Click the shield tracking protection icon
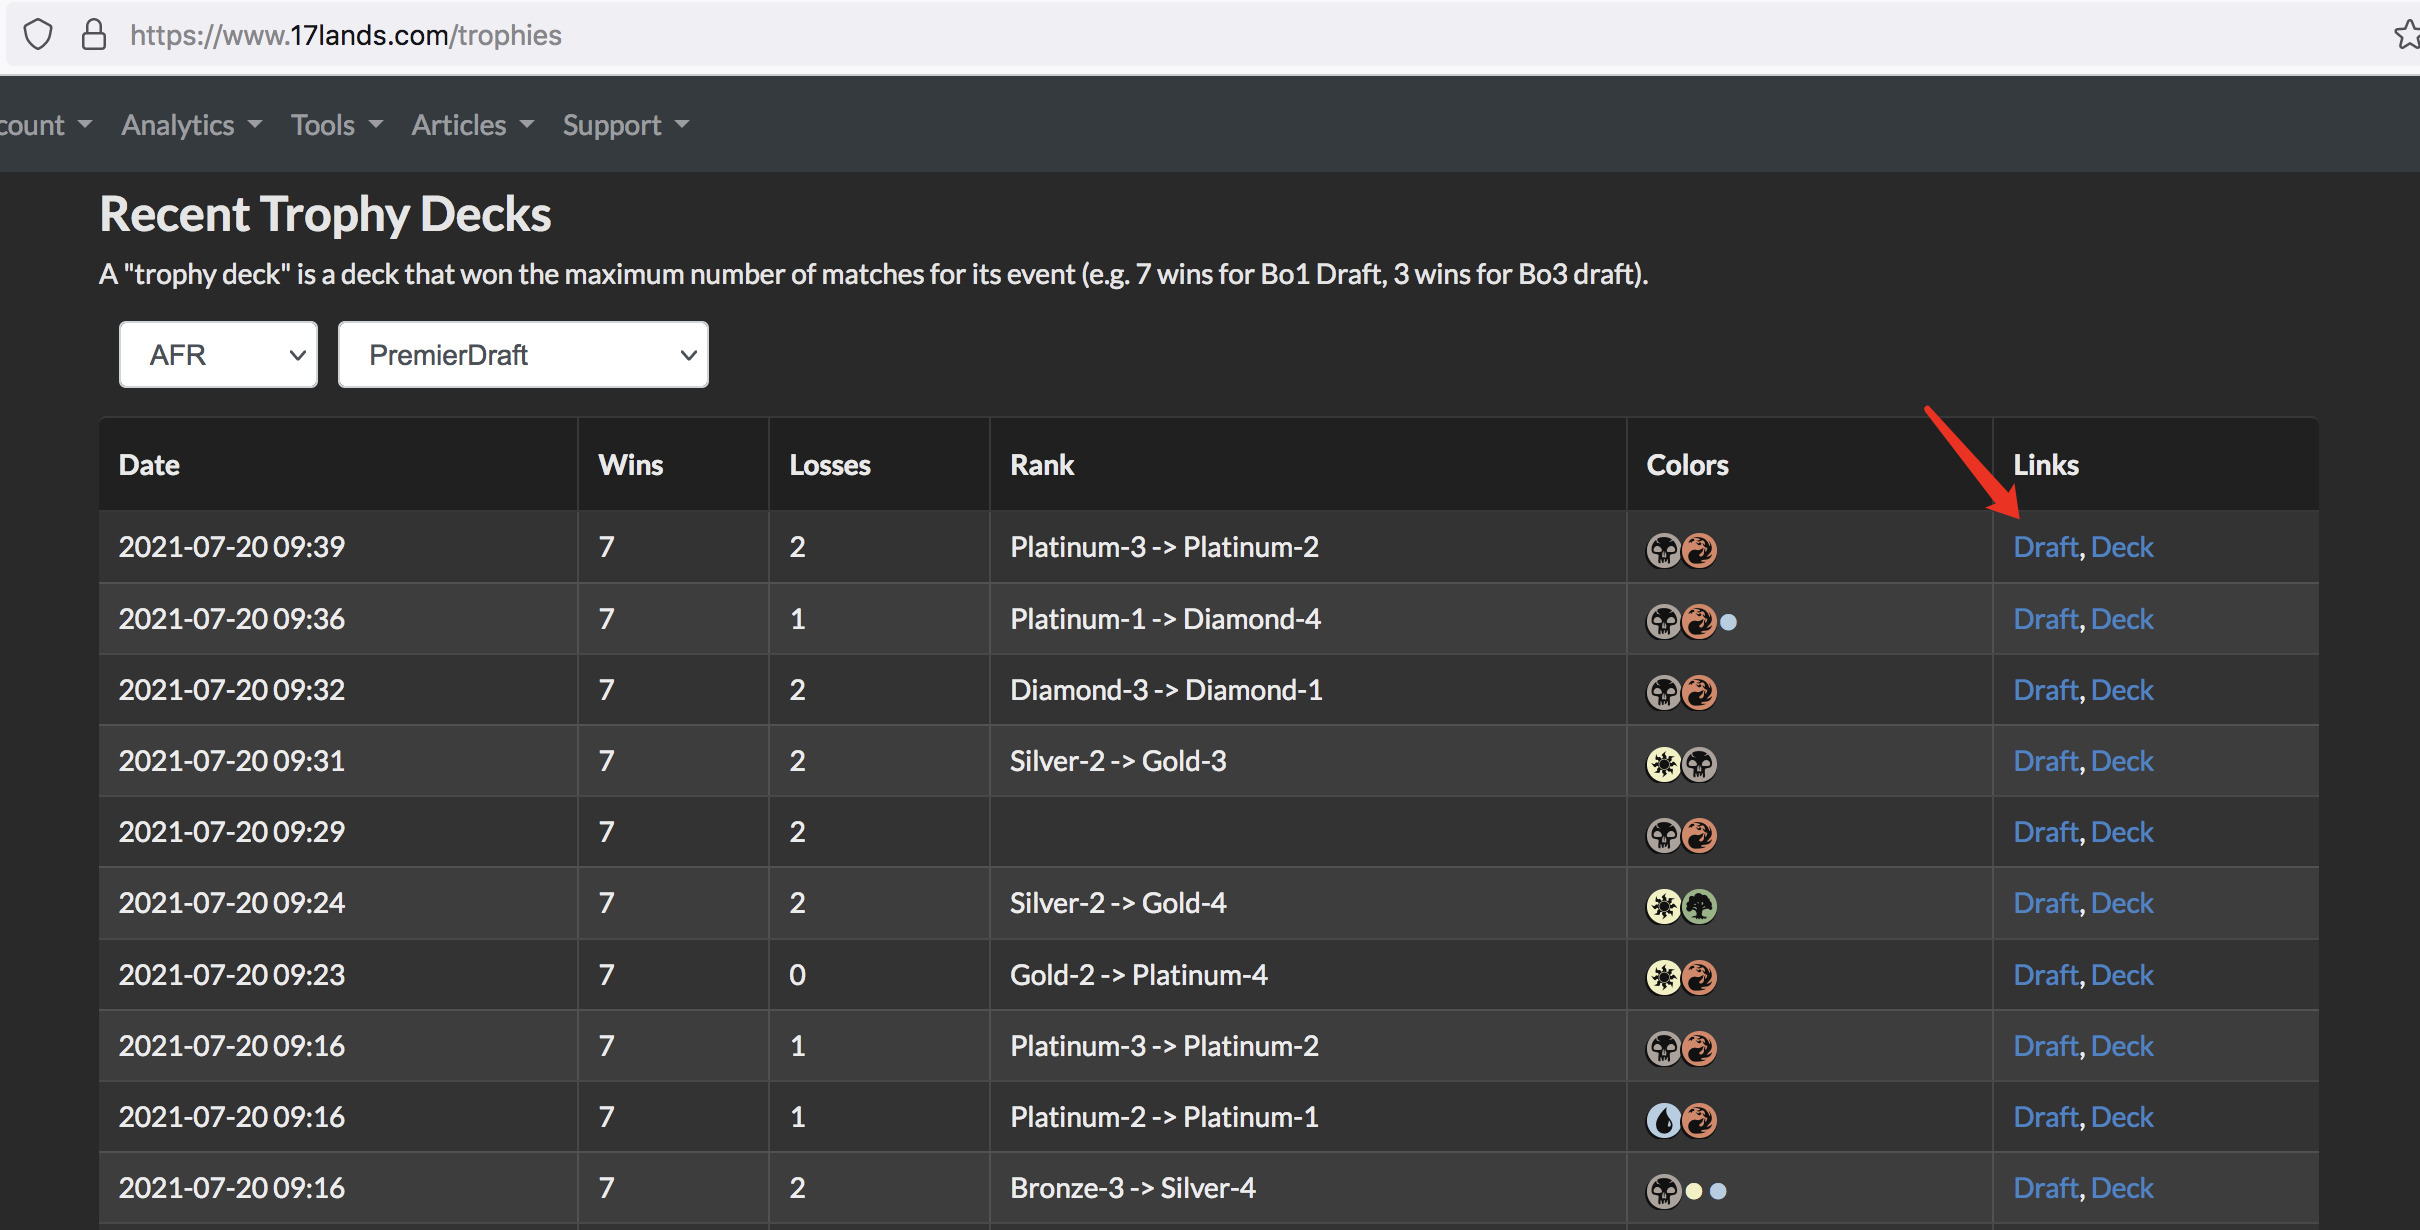The width and height of the screenshot is (2420, 1230). click(38, 35)
